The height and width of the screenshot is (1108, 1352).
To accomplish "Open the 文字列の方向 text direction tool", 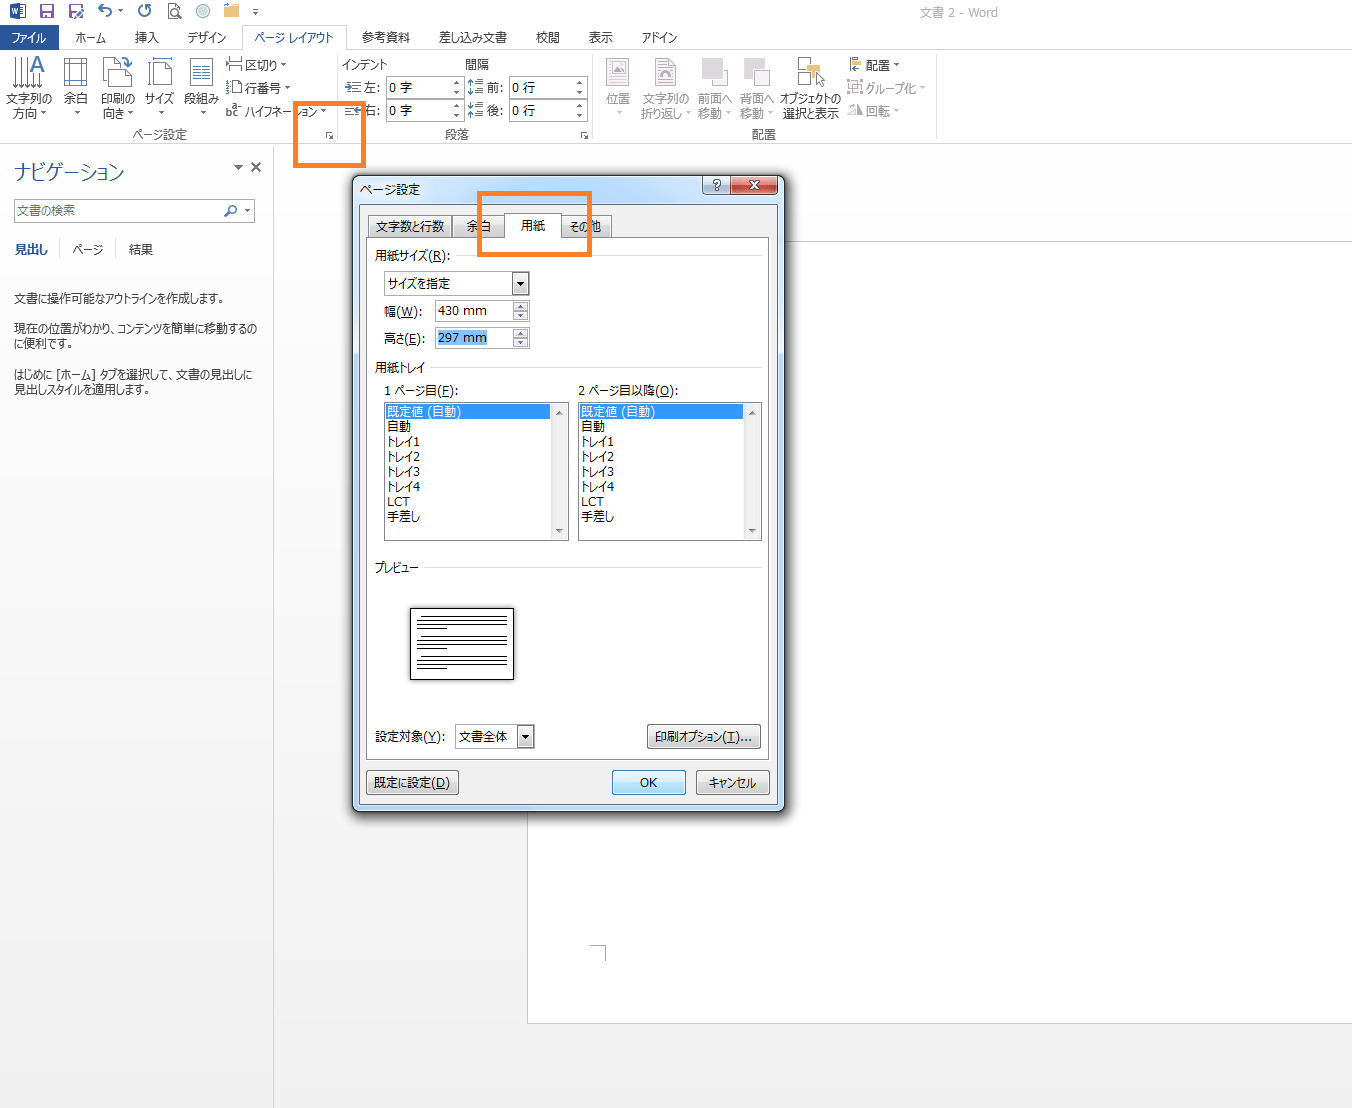I will pyautogui.click(x=29, y=88).
